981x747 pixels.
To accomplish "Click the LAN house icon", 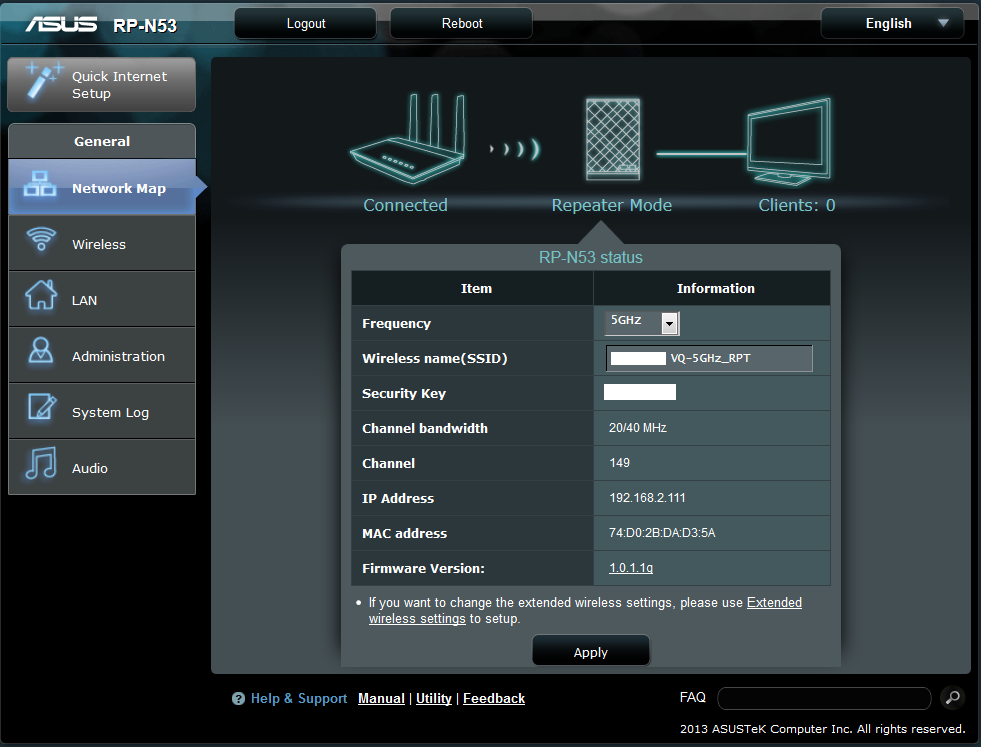I will click(x=40, y=297).
